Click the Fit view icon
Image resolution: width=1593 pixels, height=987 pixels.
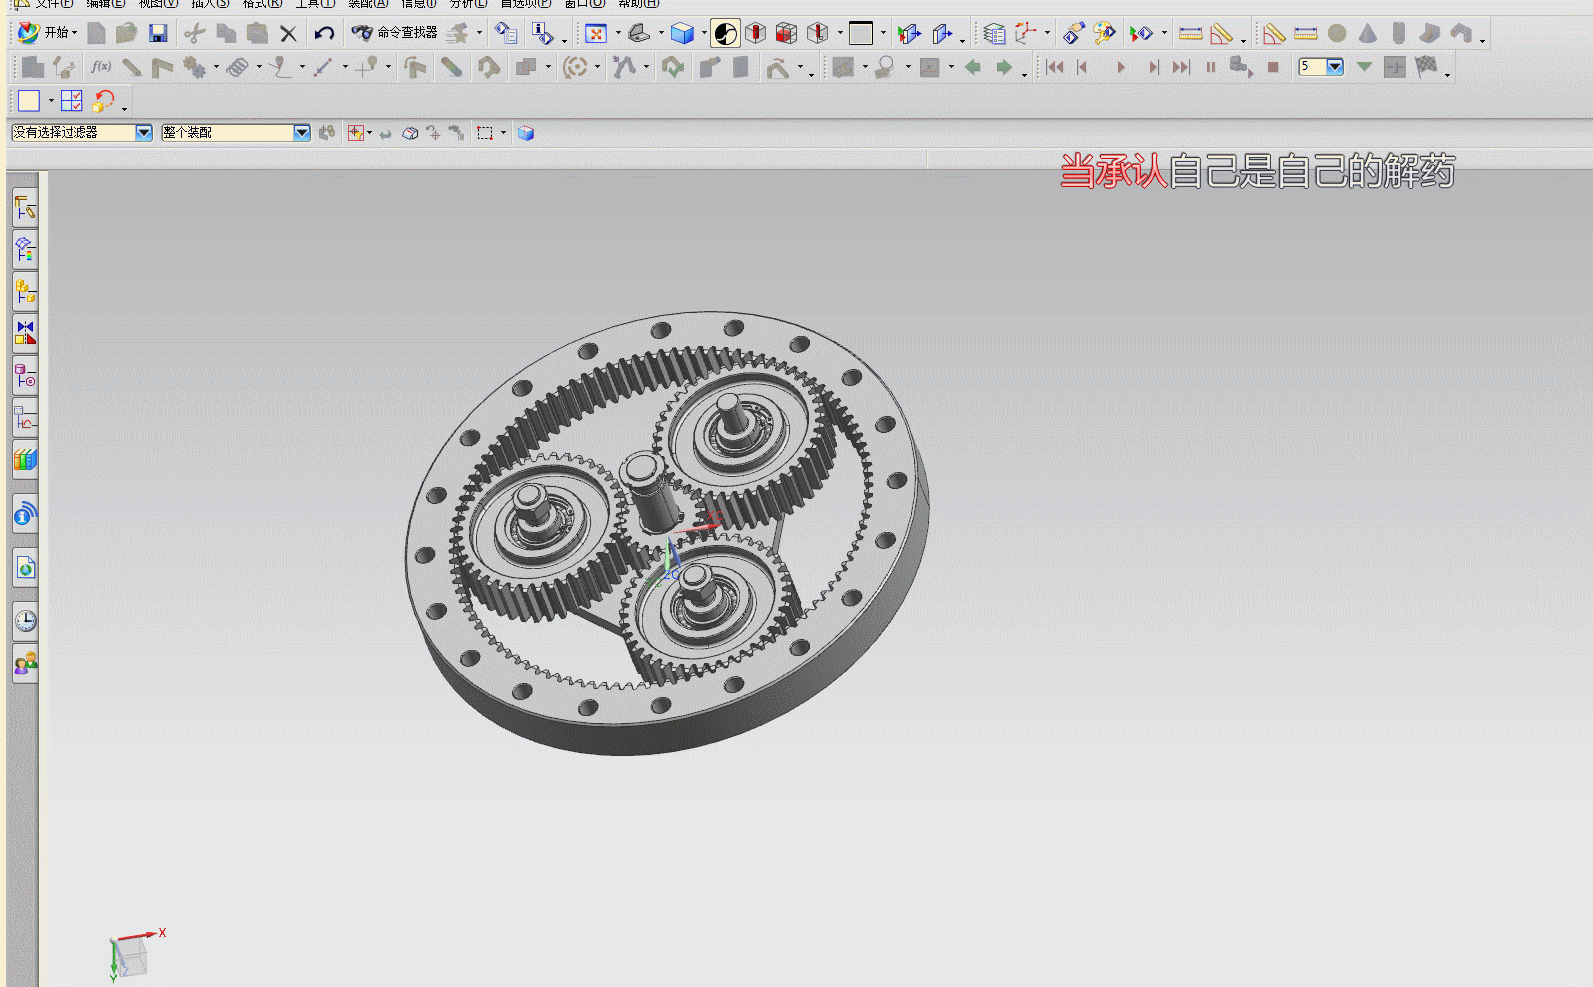[596, 34]
